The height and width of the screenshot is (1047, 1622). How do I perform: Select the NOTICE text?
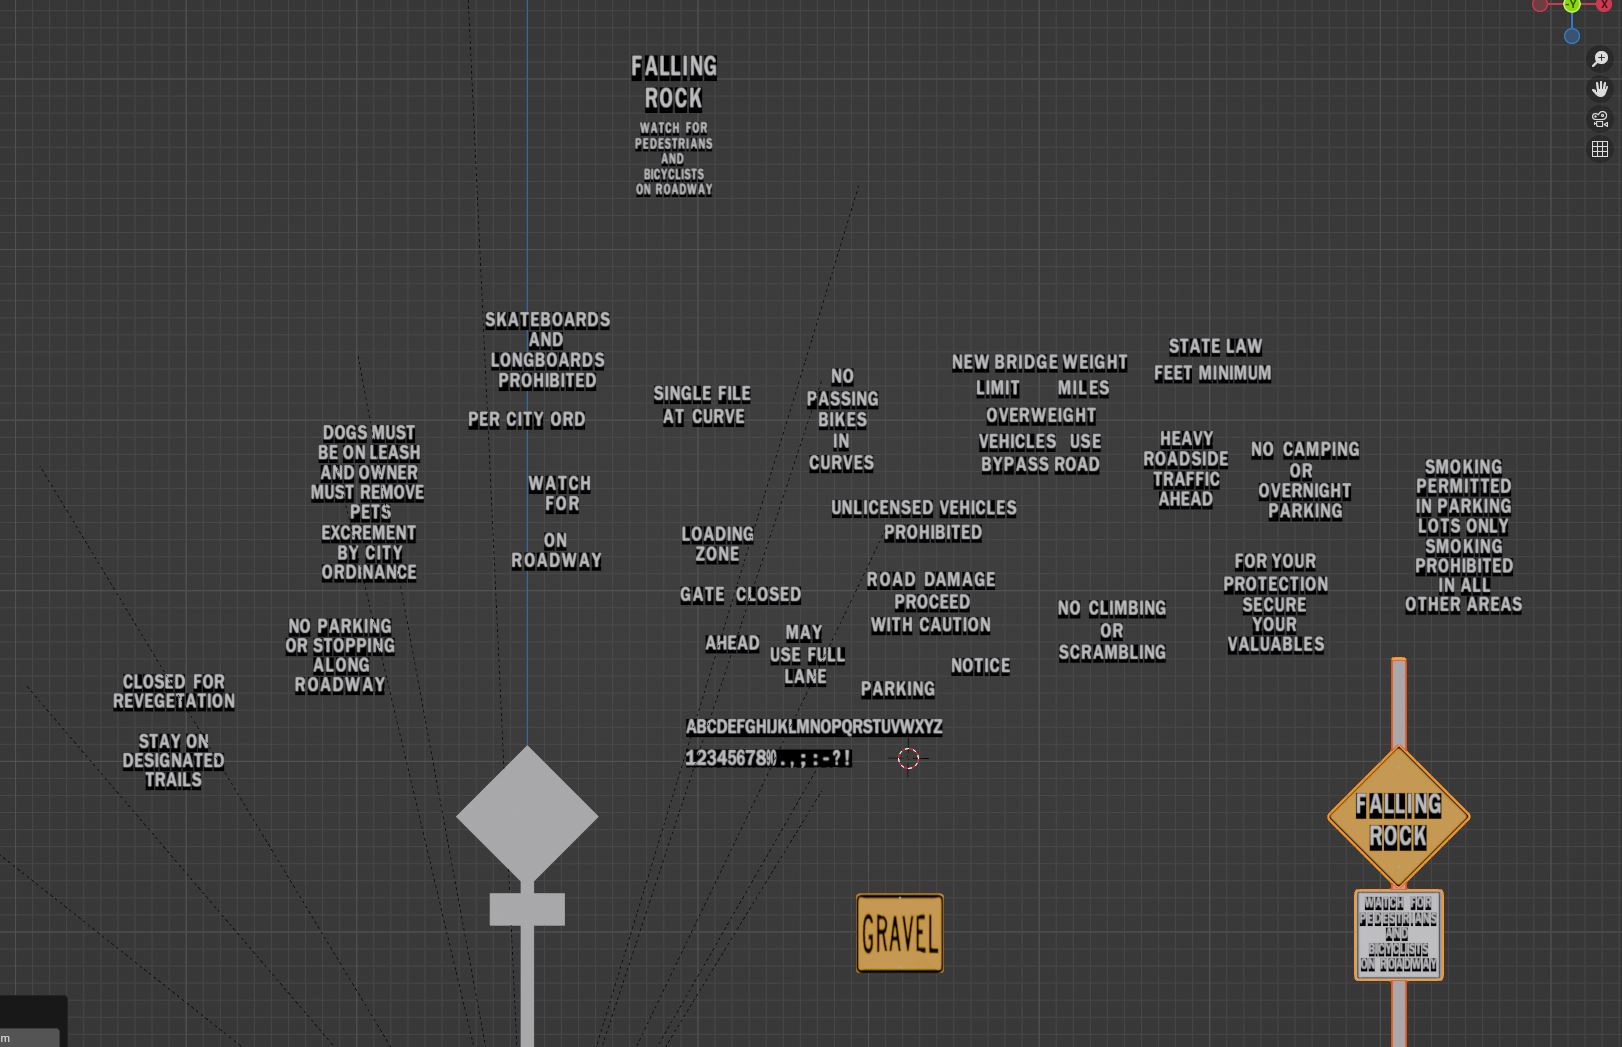coord(980,666)
